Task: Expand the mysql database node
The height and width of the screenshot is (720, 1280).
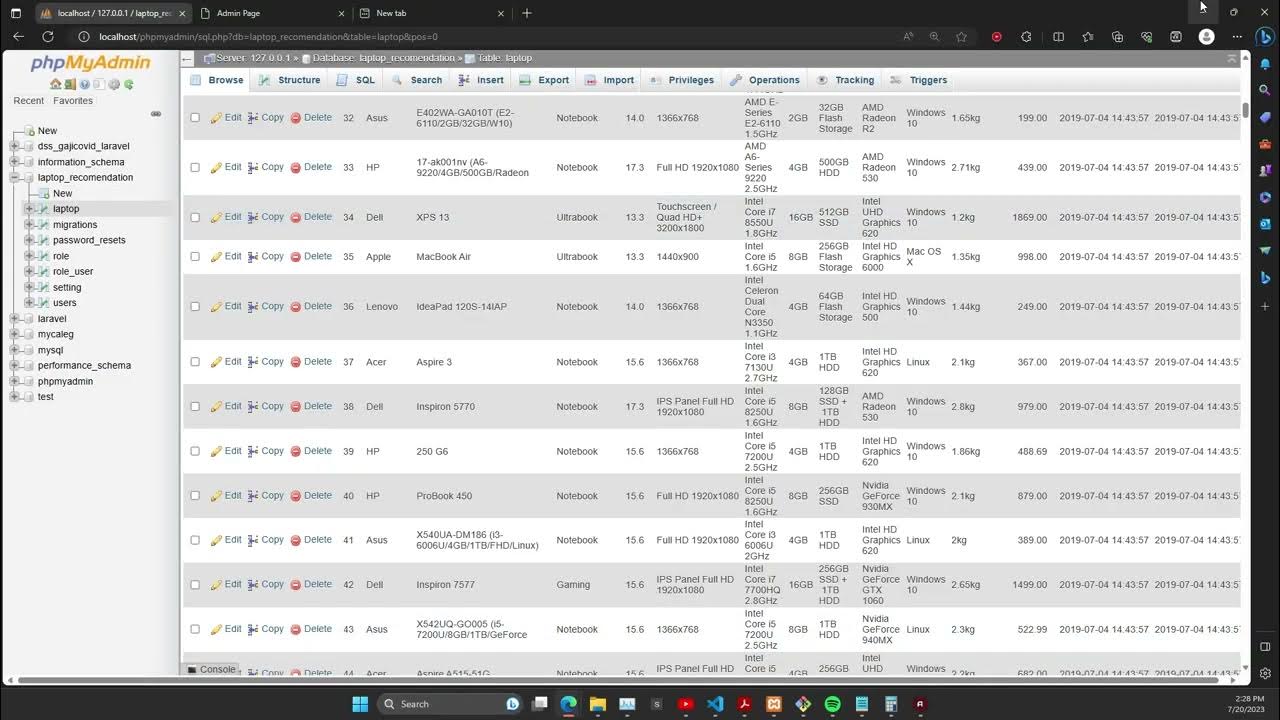Action: [14, 350]
